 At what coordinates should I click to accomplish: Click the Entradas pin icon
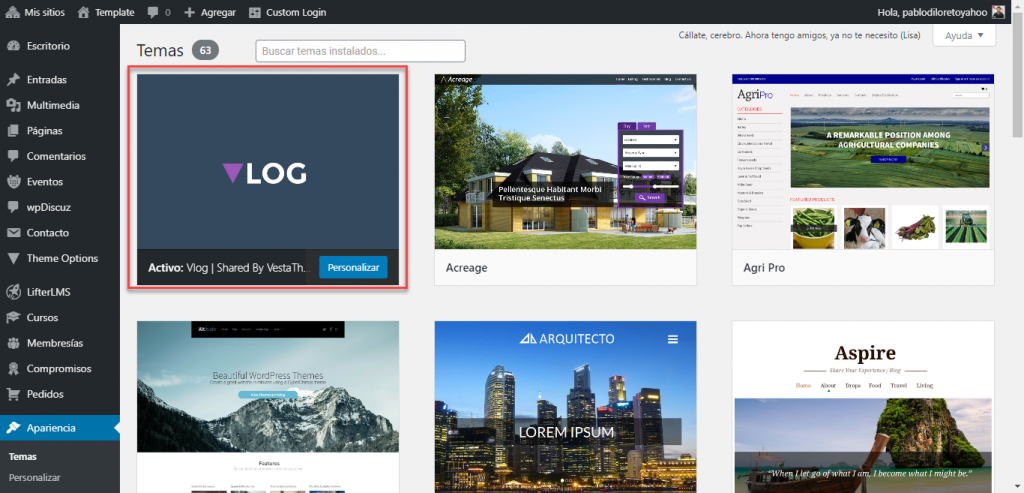tap(13, 80)
